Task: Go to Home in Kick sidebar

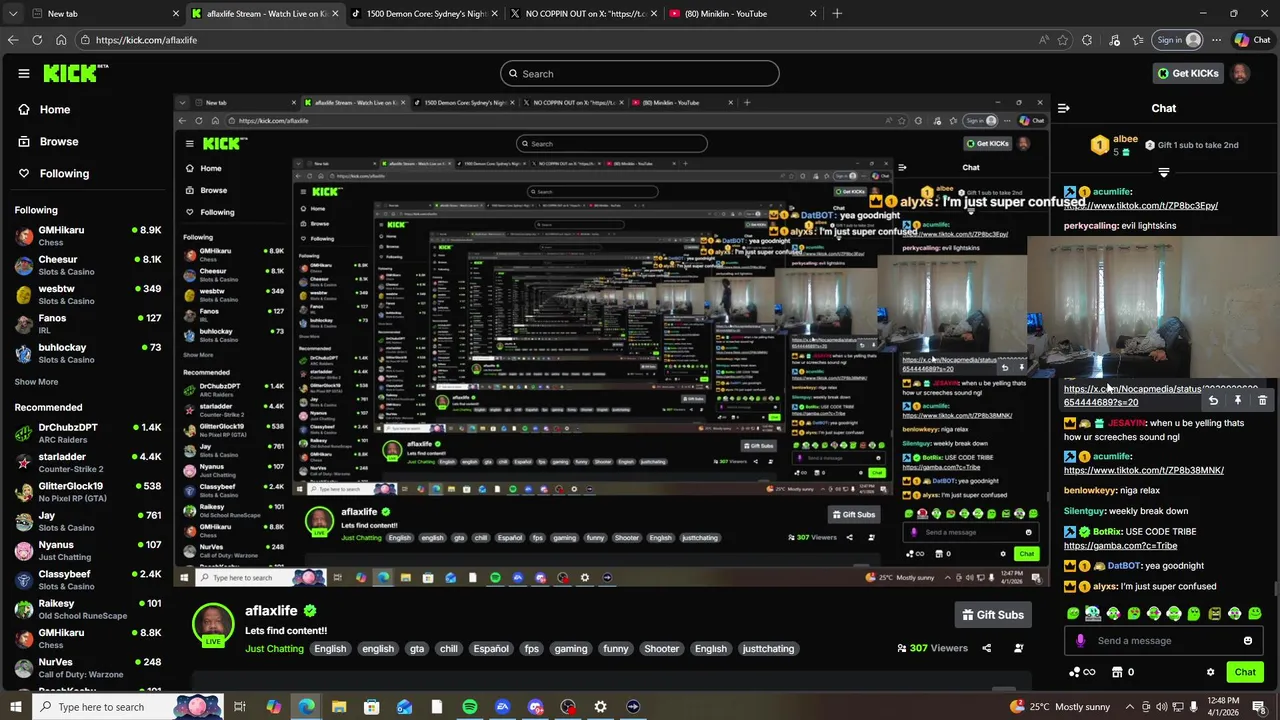Action: pyautogui.click(x=55, y=109)
